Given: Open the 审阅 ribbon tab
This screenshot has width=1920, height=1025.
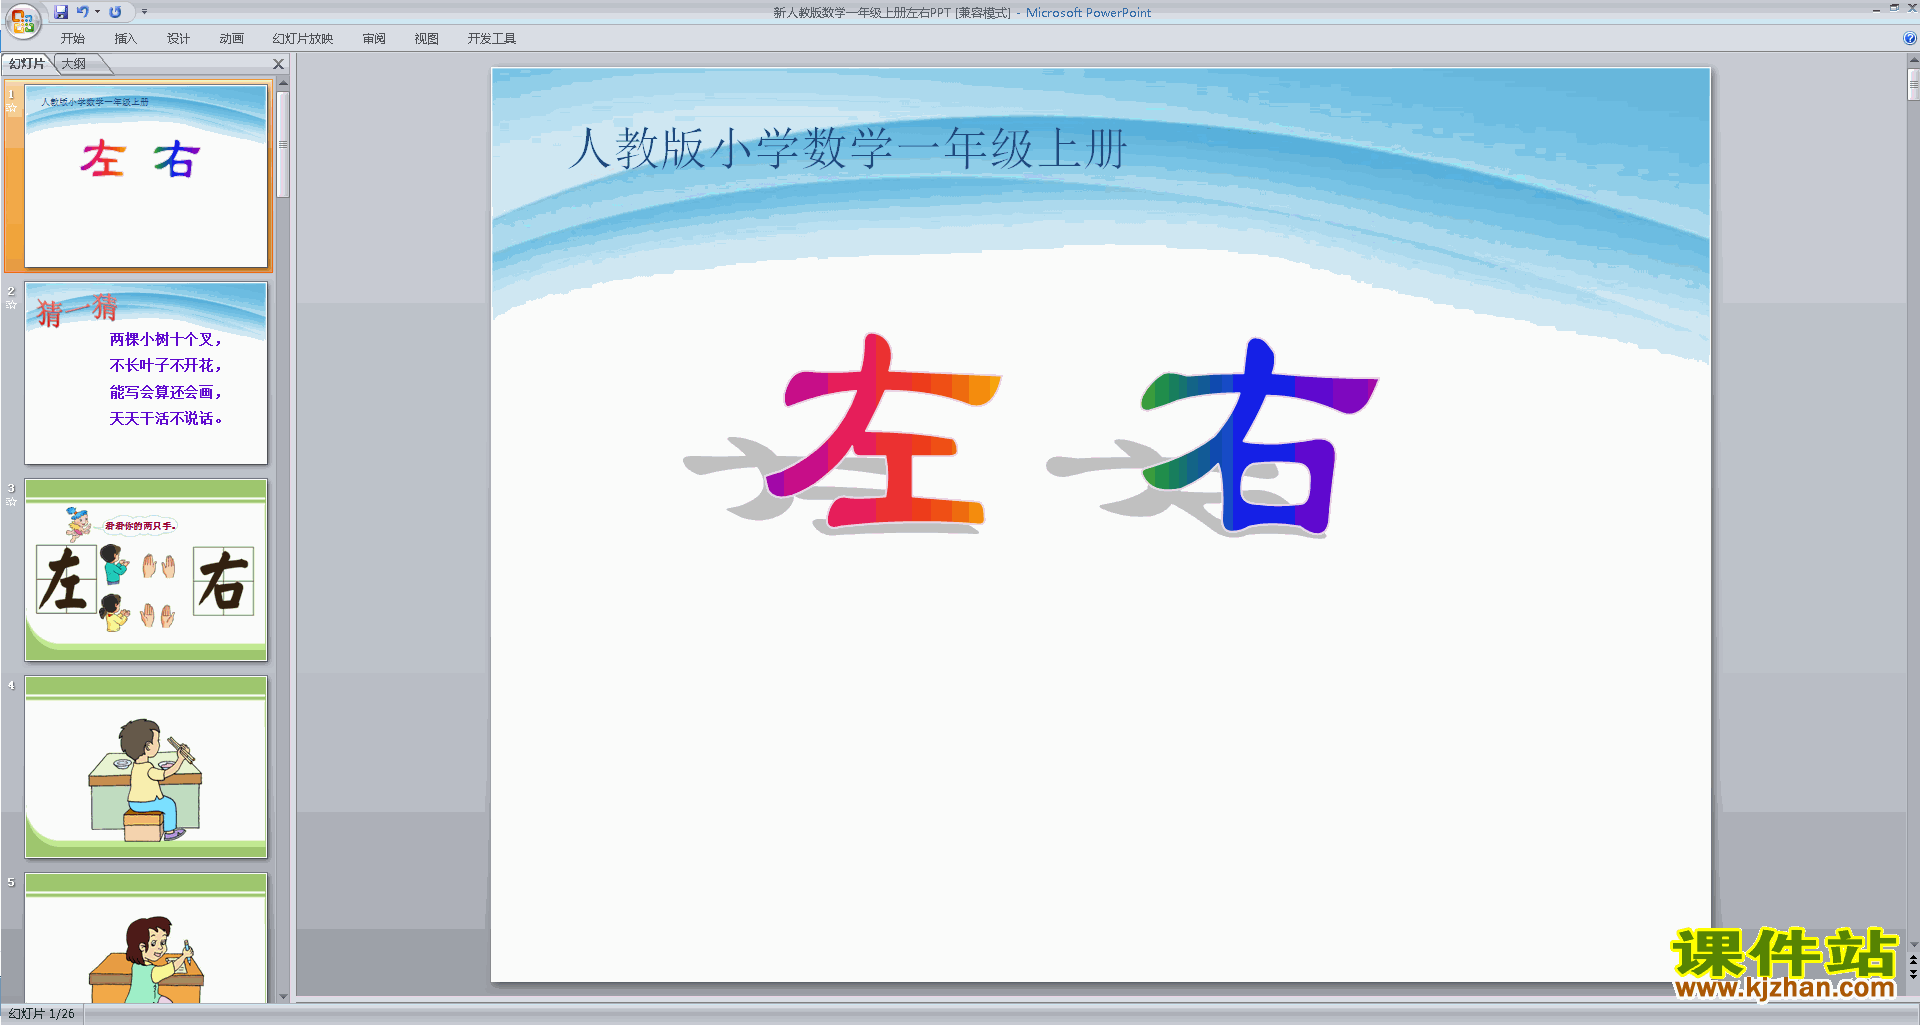Looking at the screenshot, I should 374,39.
